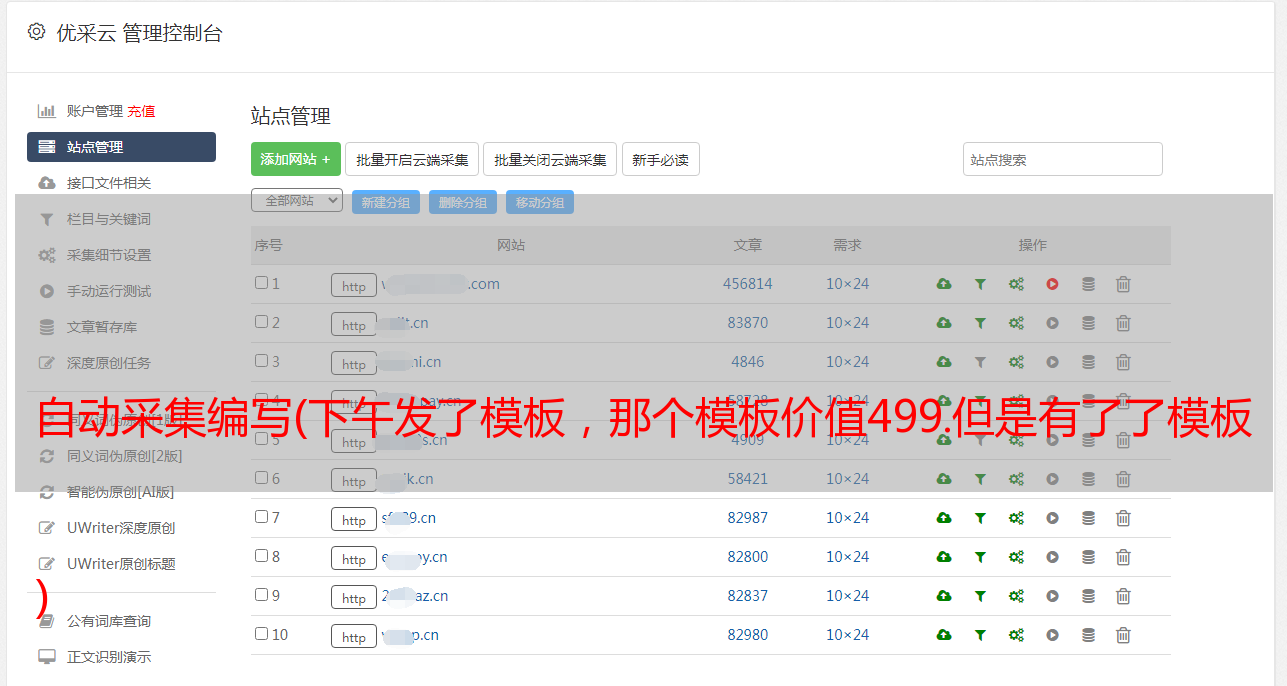Open 正文识别演示 in the sidebar
This screenshot has height=686, width=1287.
coord(109,657)
